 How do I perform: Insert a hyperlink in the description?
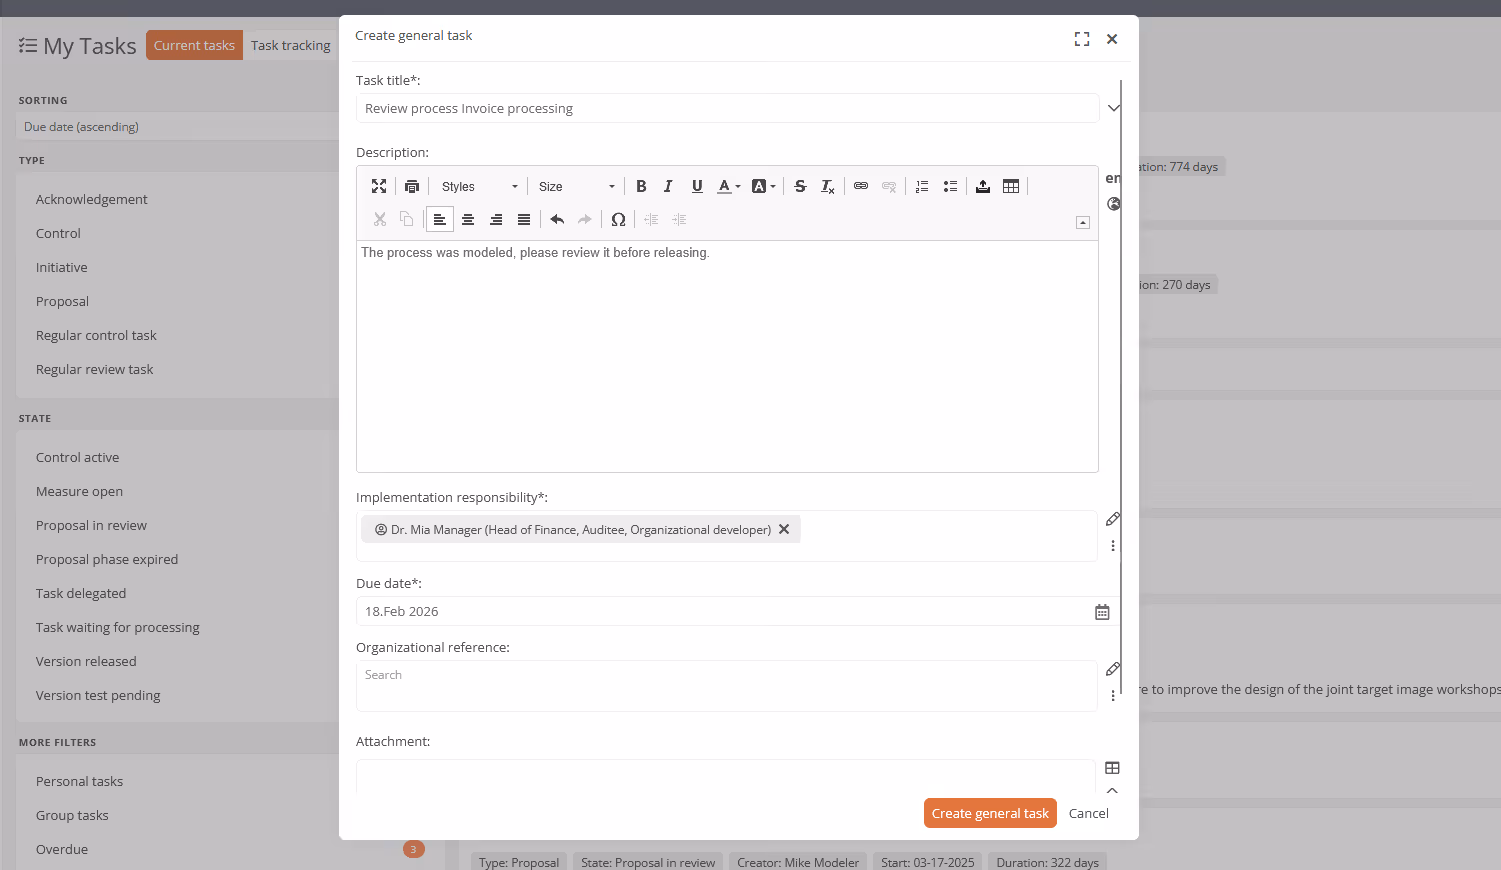861,186
